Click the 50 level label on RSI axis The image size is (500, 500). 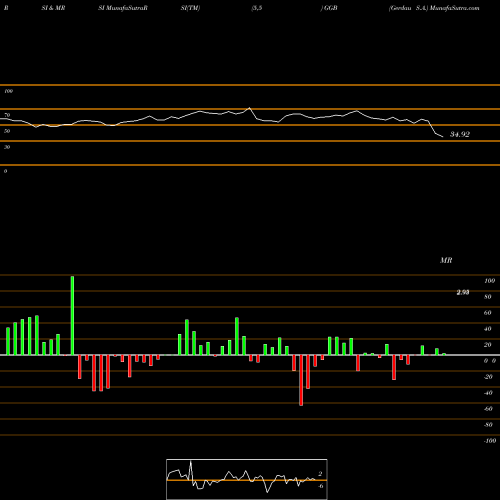[x=7, y=131]
